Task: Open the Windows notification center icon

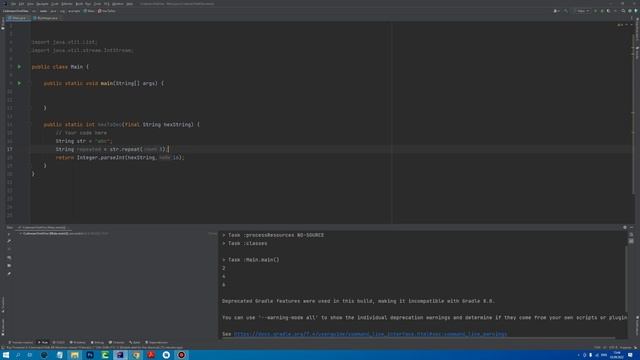Action: (x=631, y=355)
